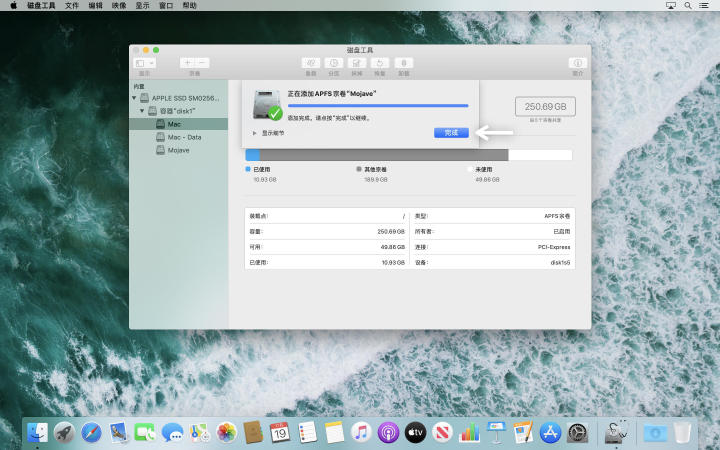Viewport: 720px width, 450px height.
Task: Open the Info toolbar button
Action: point(578,63)
